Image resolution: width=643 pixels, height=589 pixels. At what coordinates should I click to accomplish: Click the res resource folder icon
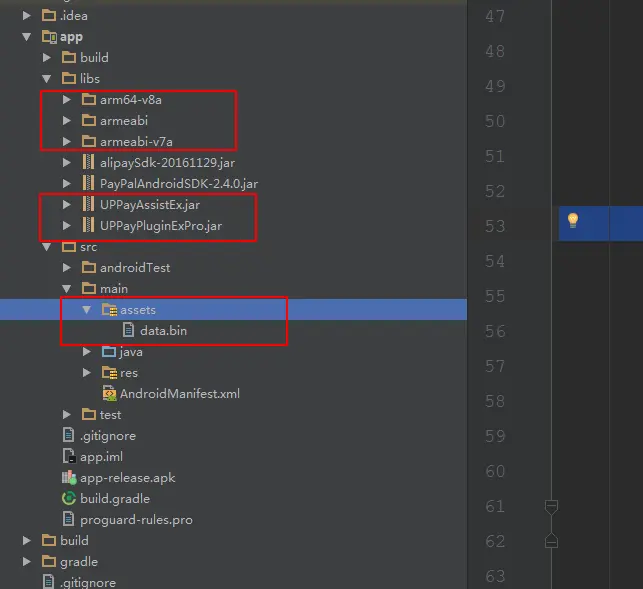click(109, 372)
